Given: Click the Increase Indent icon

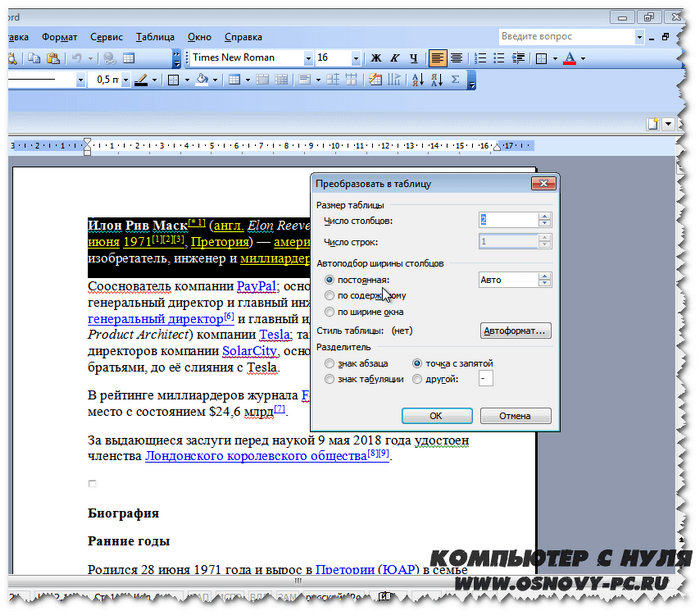Looking at the screenshot, I should tap(518, 58).
